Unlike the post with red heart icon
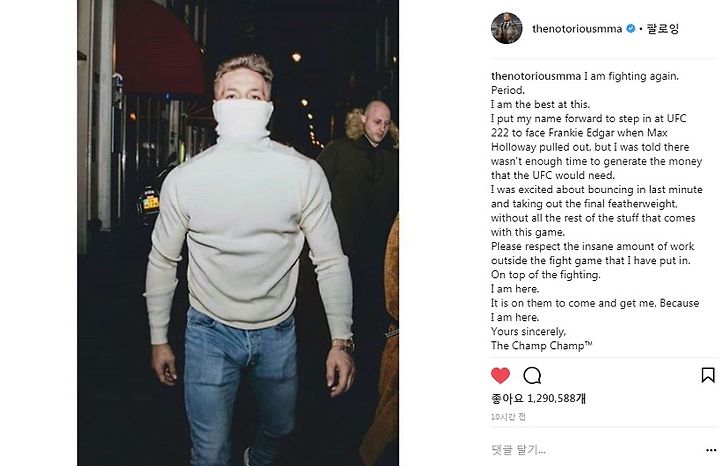This screenshot has width=720, height=466. coord(501,376)
